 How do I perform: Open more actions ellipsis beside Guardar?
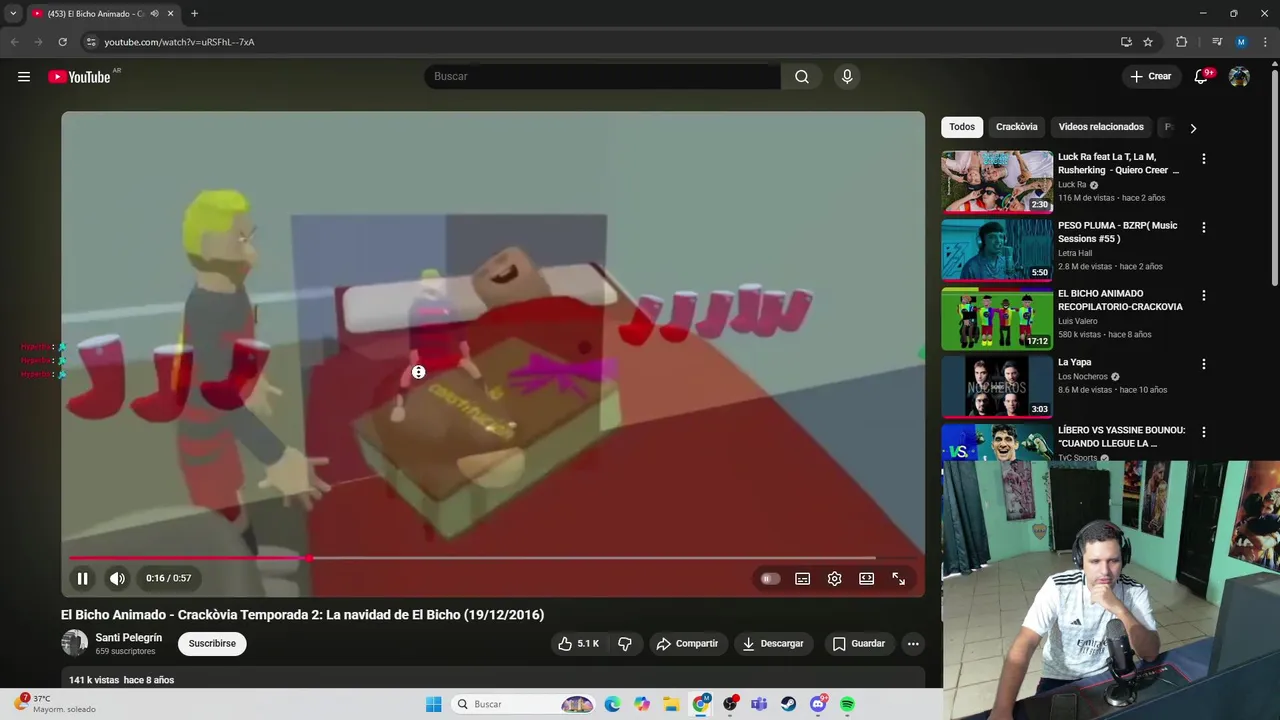(x=913, y=644)
